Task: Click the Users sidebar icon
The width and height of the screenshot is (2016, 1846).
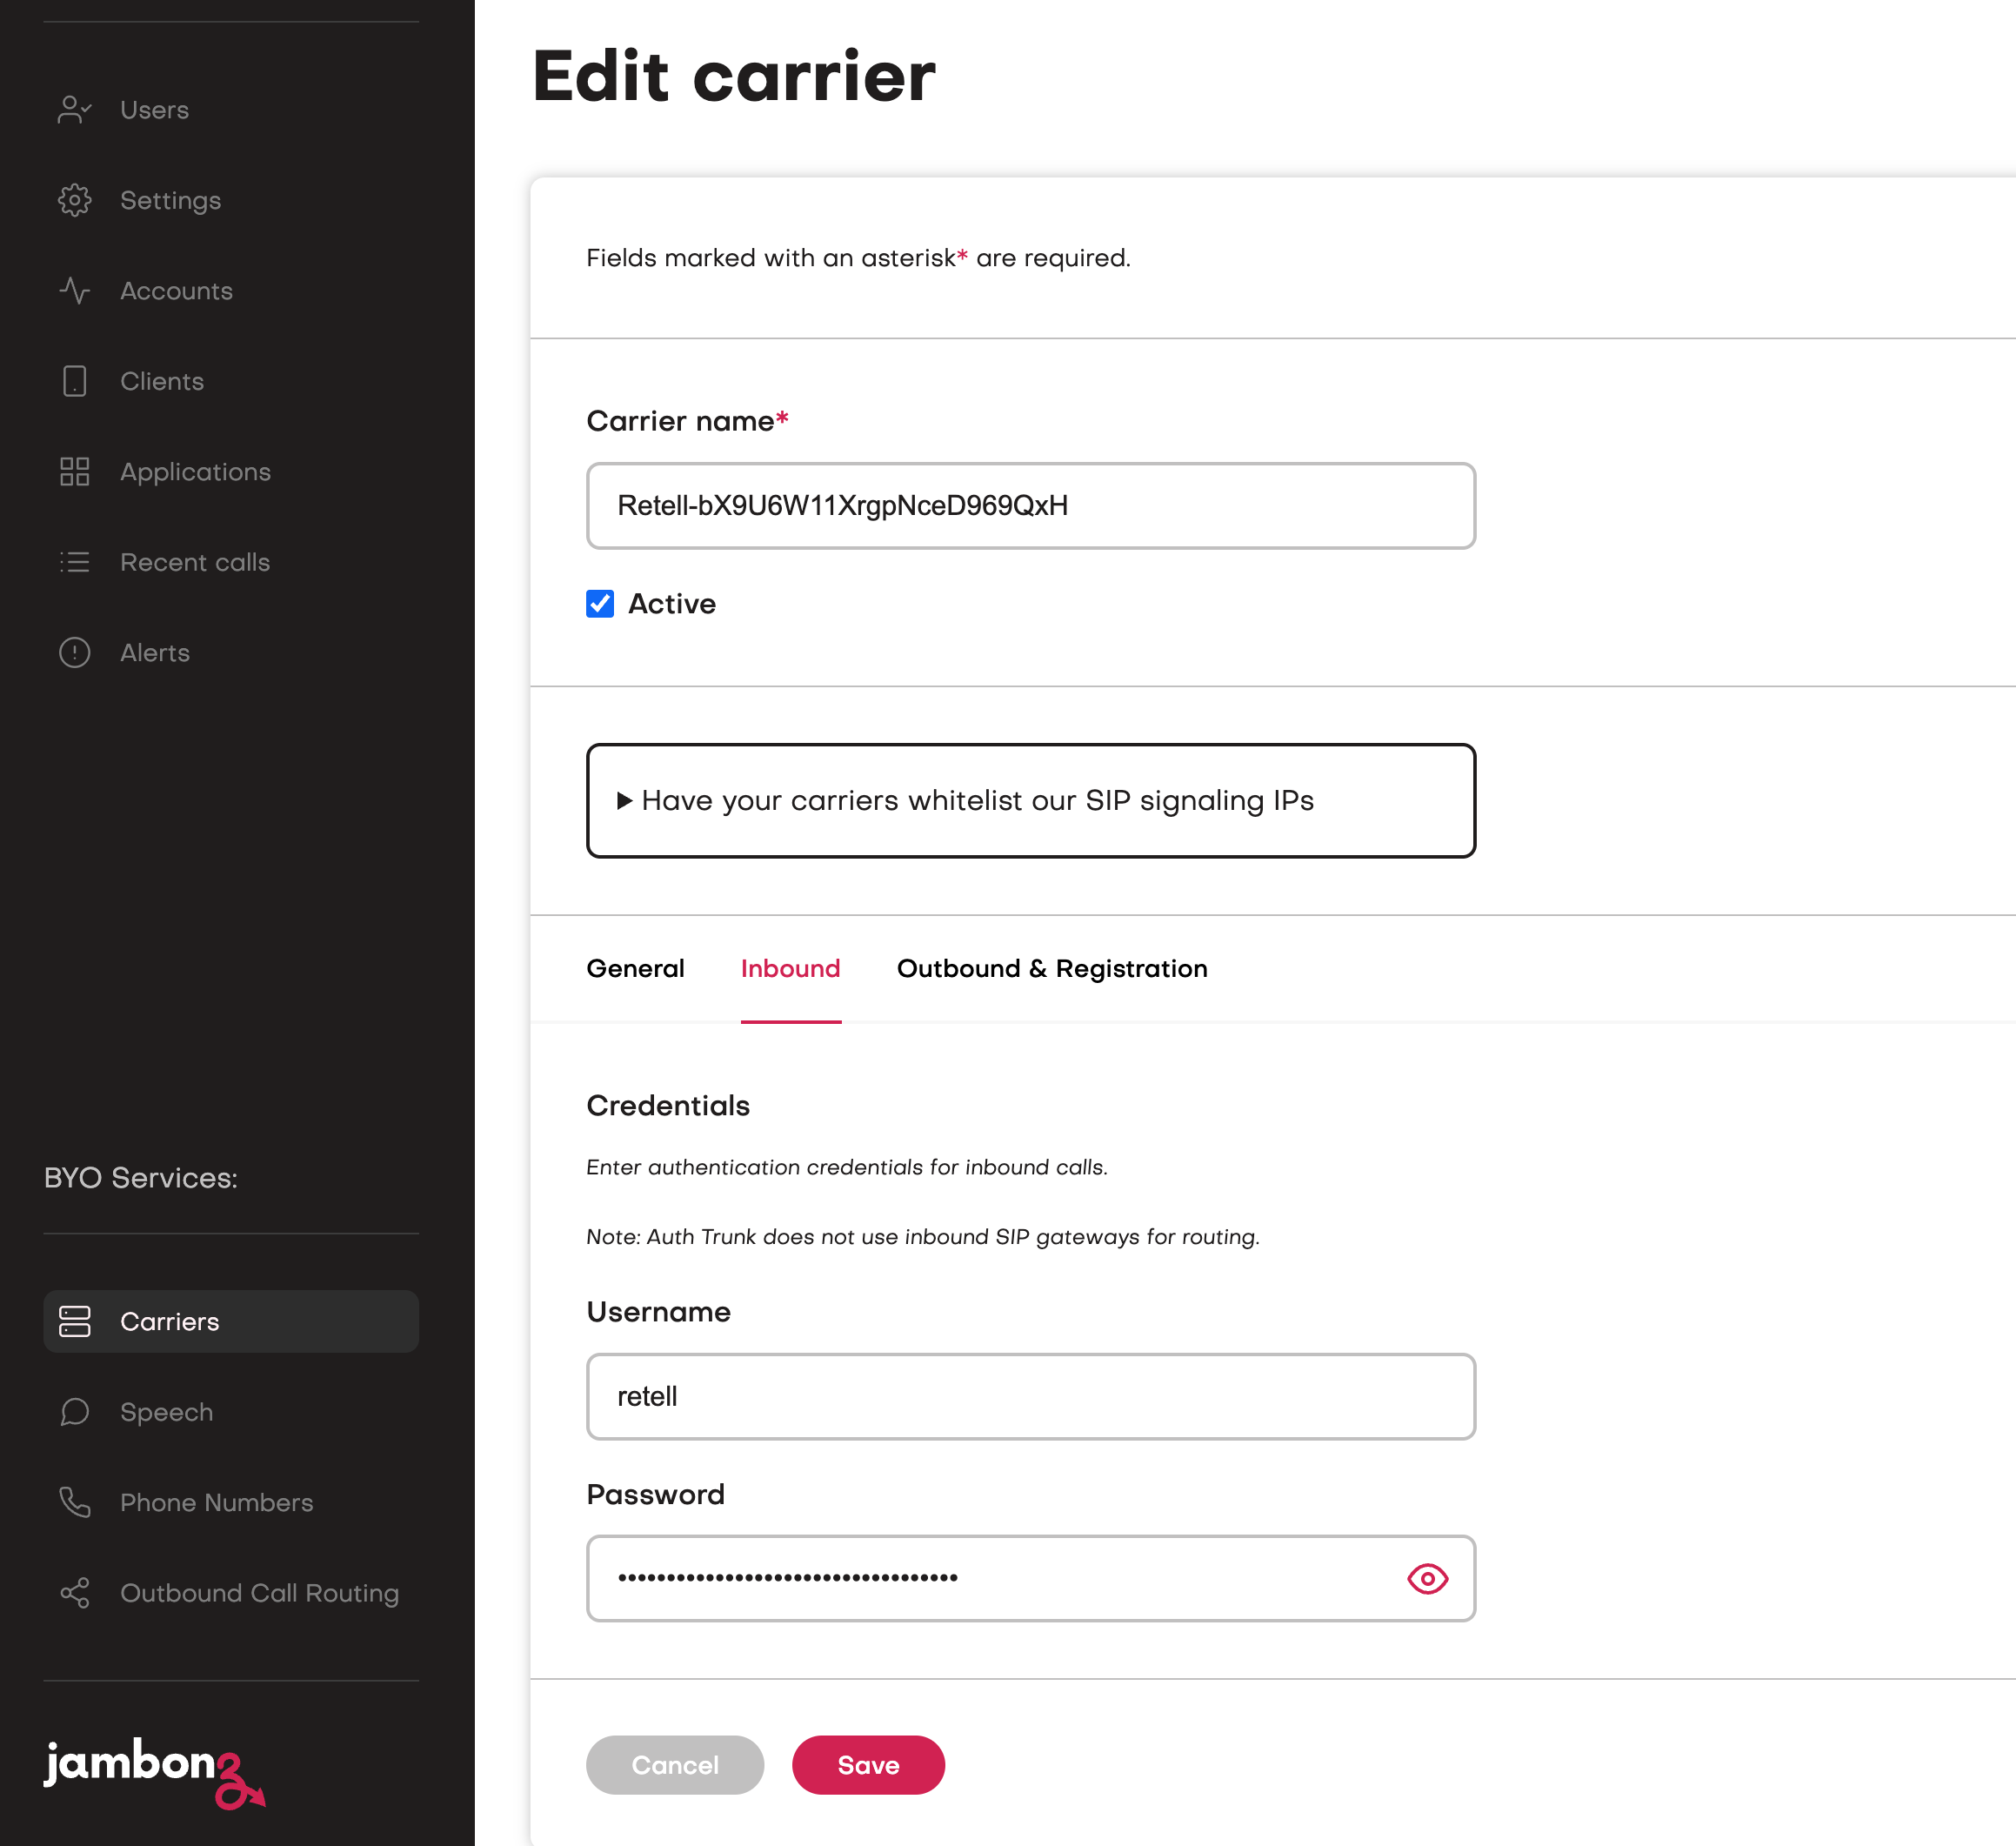Action: 75,110
